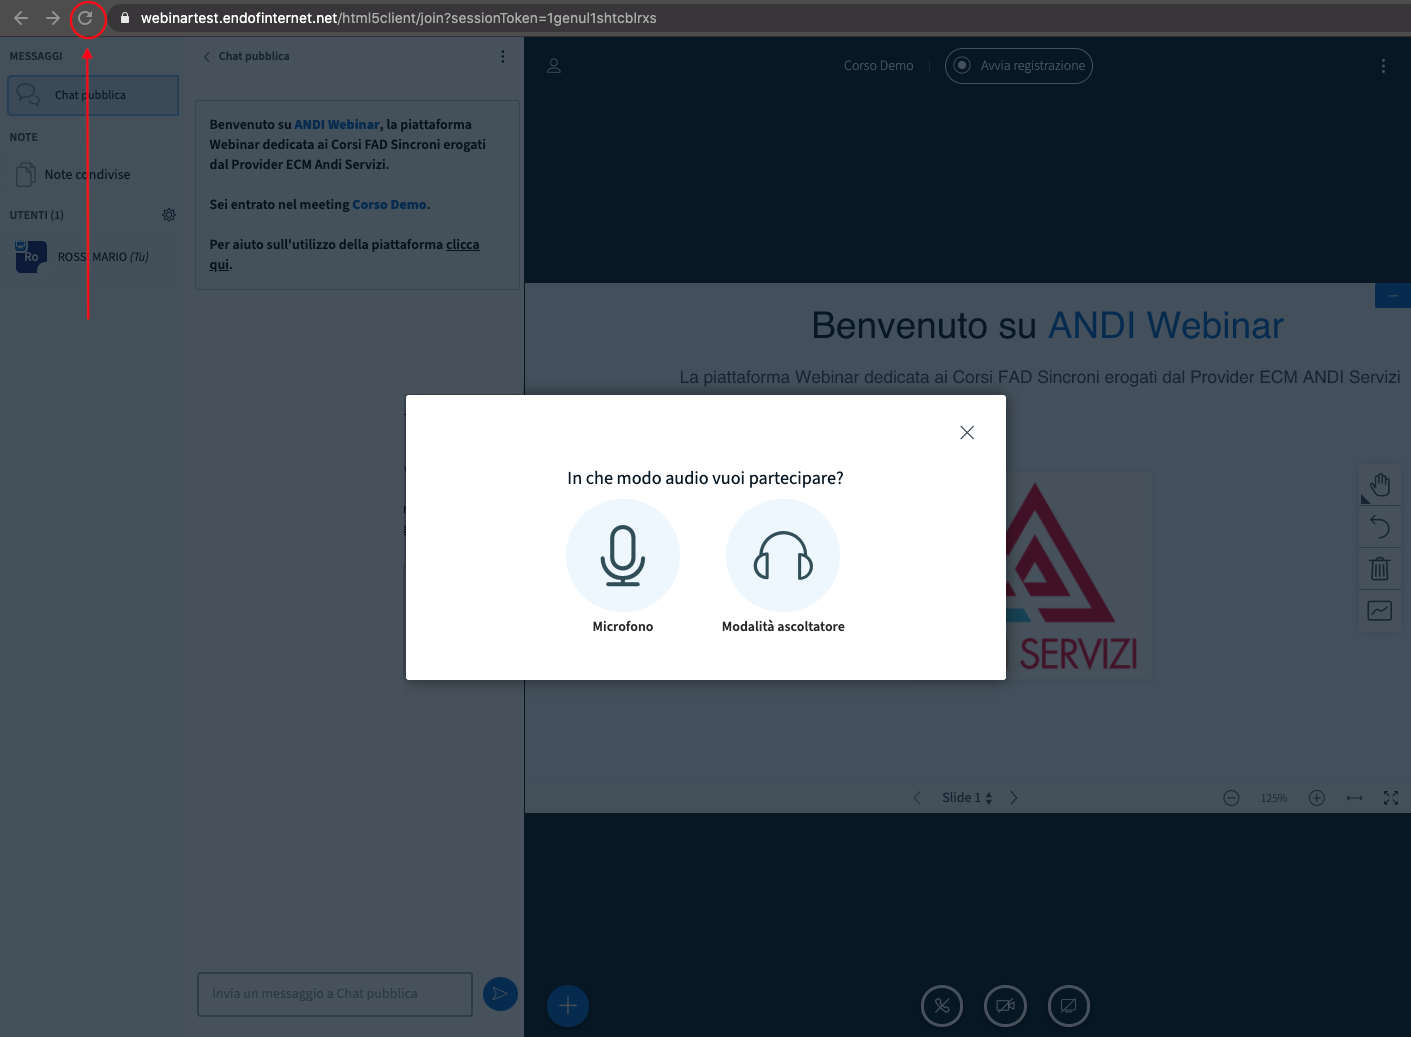Undo last whiteboard annotation

(1380, 527)
